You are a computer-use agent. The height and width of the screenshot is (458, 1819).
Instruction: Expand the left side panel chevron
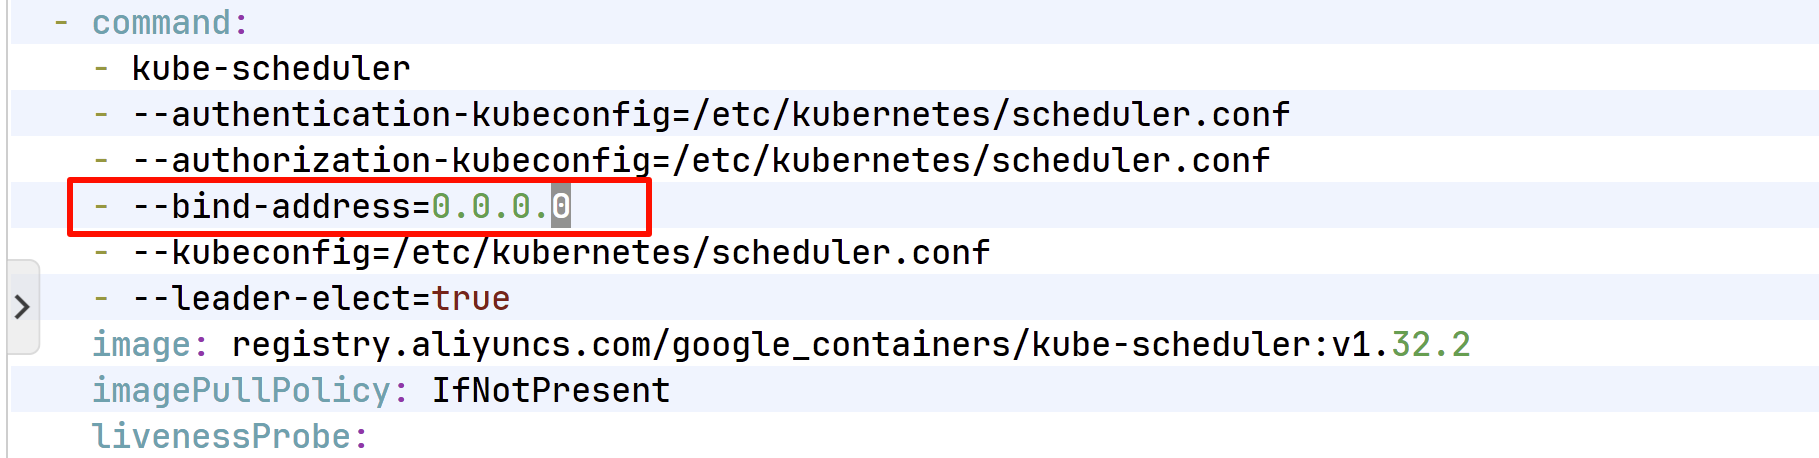coord(22,306)
